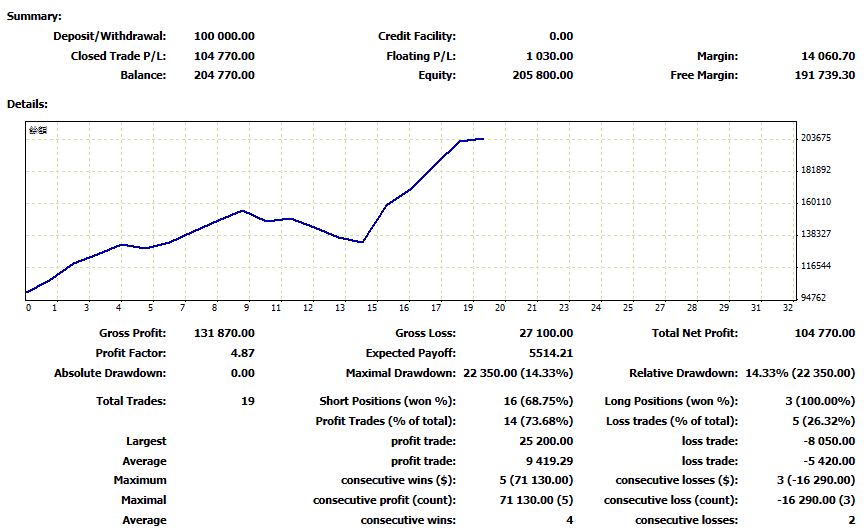The height and width of the screenshot is (530, 864).
Task: Click the Maximal Drawdown value
Action: coord(518,374)
